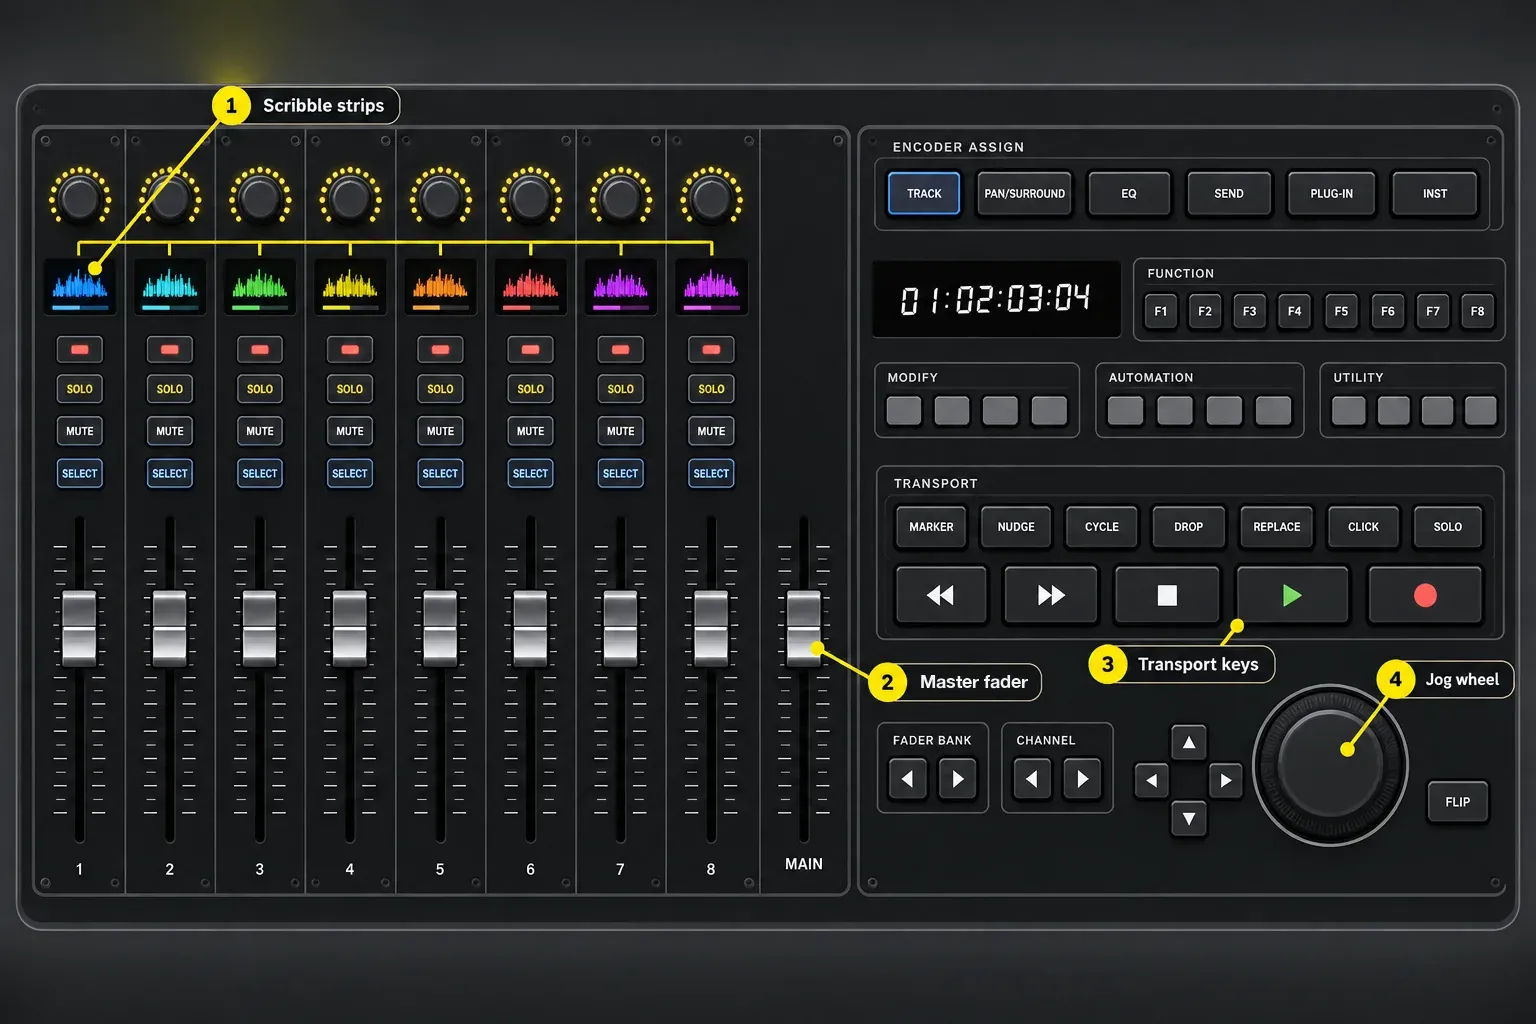Screen dimensions: 1536x1024
Task: Toggle CYCLE loop mode
Action: click(x=1102, y=527)
